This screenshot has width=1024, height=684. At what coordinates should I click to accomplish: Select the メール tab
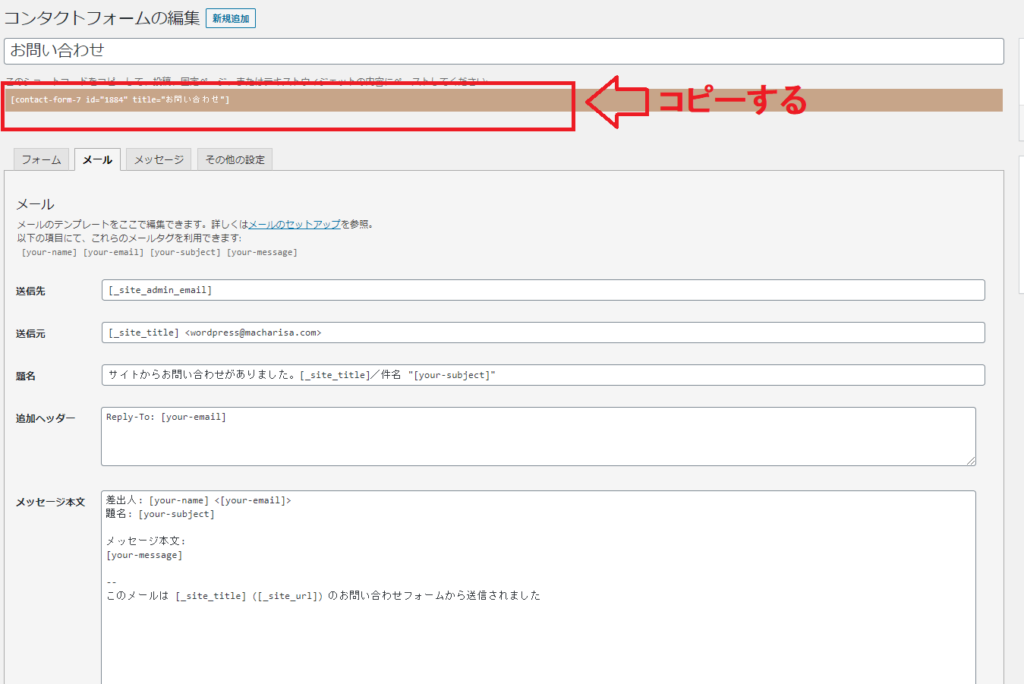pos(97,160)
